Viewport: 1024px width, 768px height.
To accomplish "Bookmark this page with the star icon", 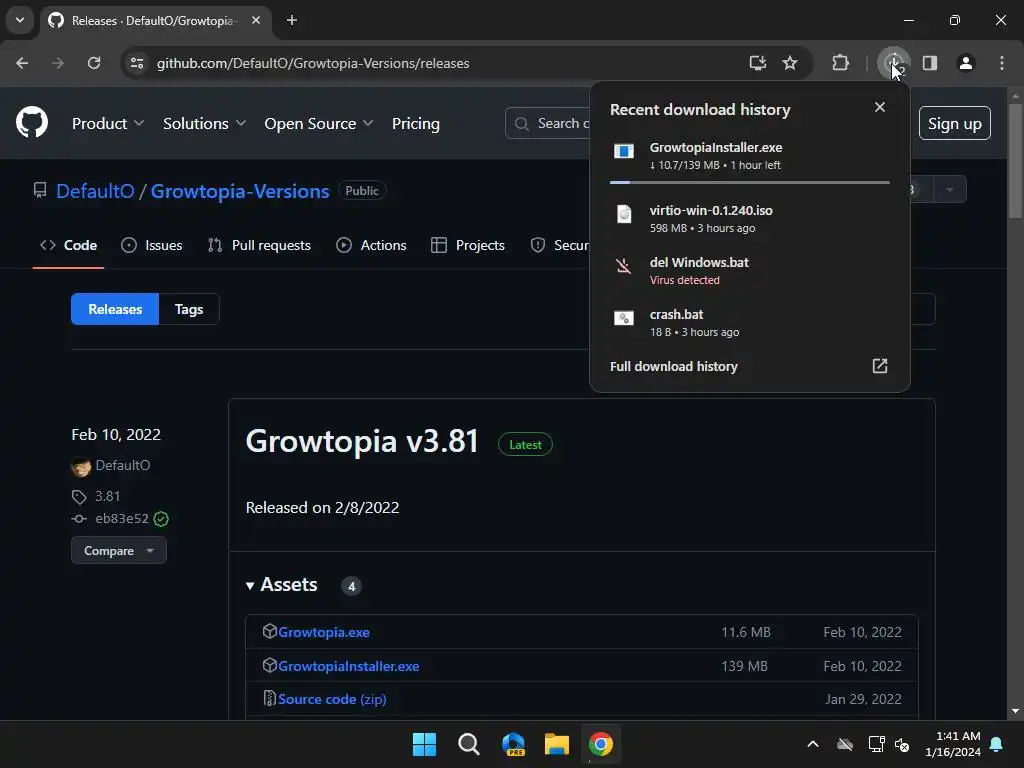I will coord(790,63).
